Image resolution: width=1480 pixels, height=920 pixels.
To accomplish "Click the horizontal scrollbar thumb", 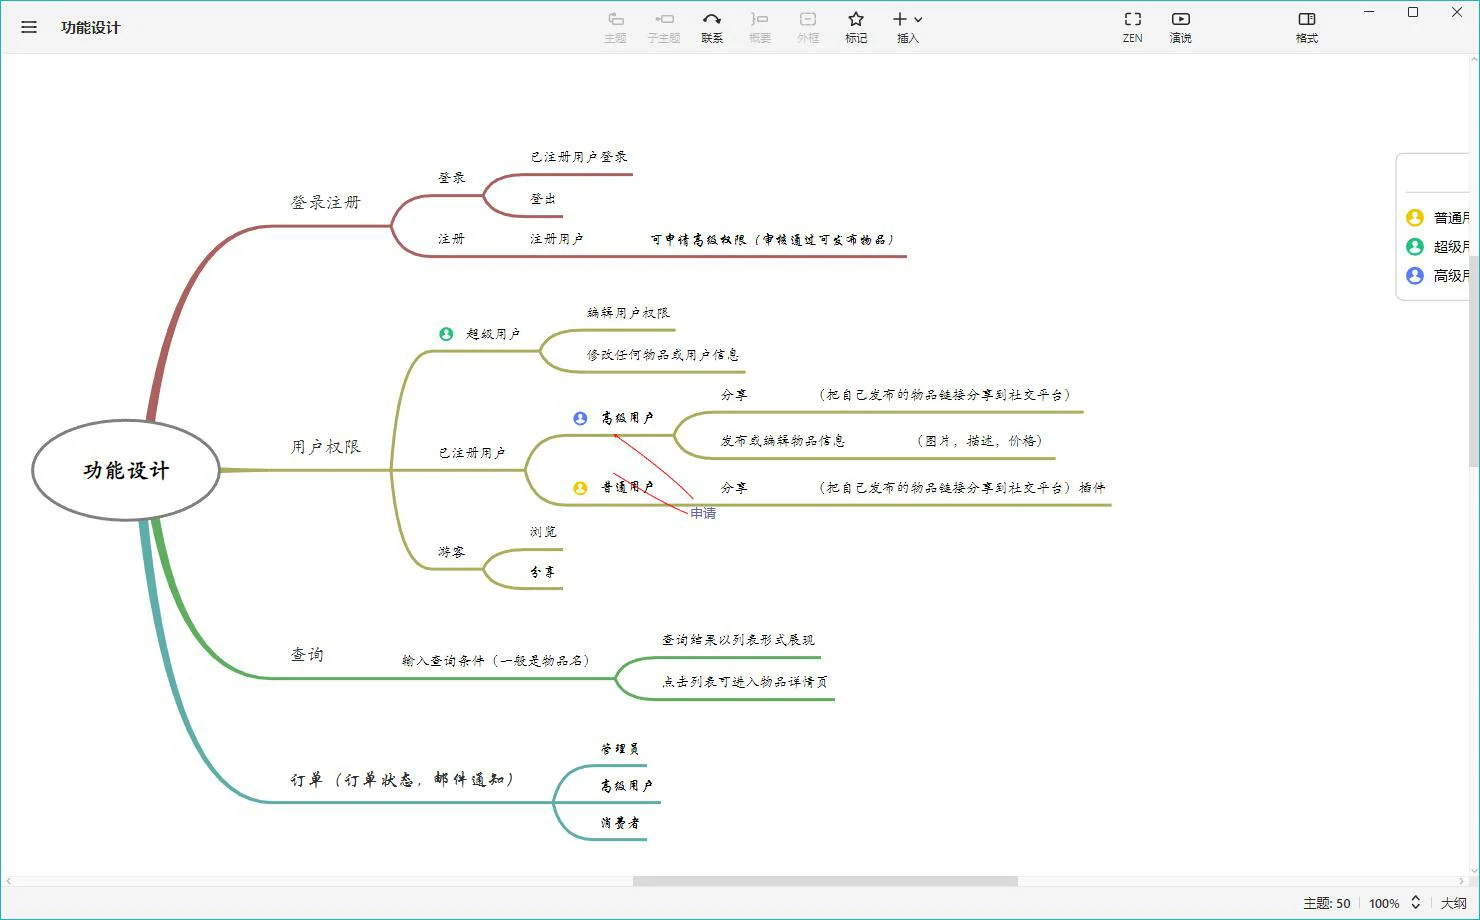I will pyautogui.click(x=825, y=881).
